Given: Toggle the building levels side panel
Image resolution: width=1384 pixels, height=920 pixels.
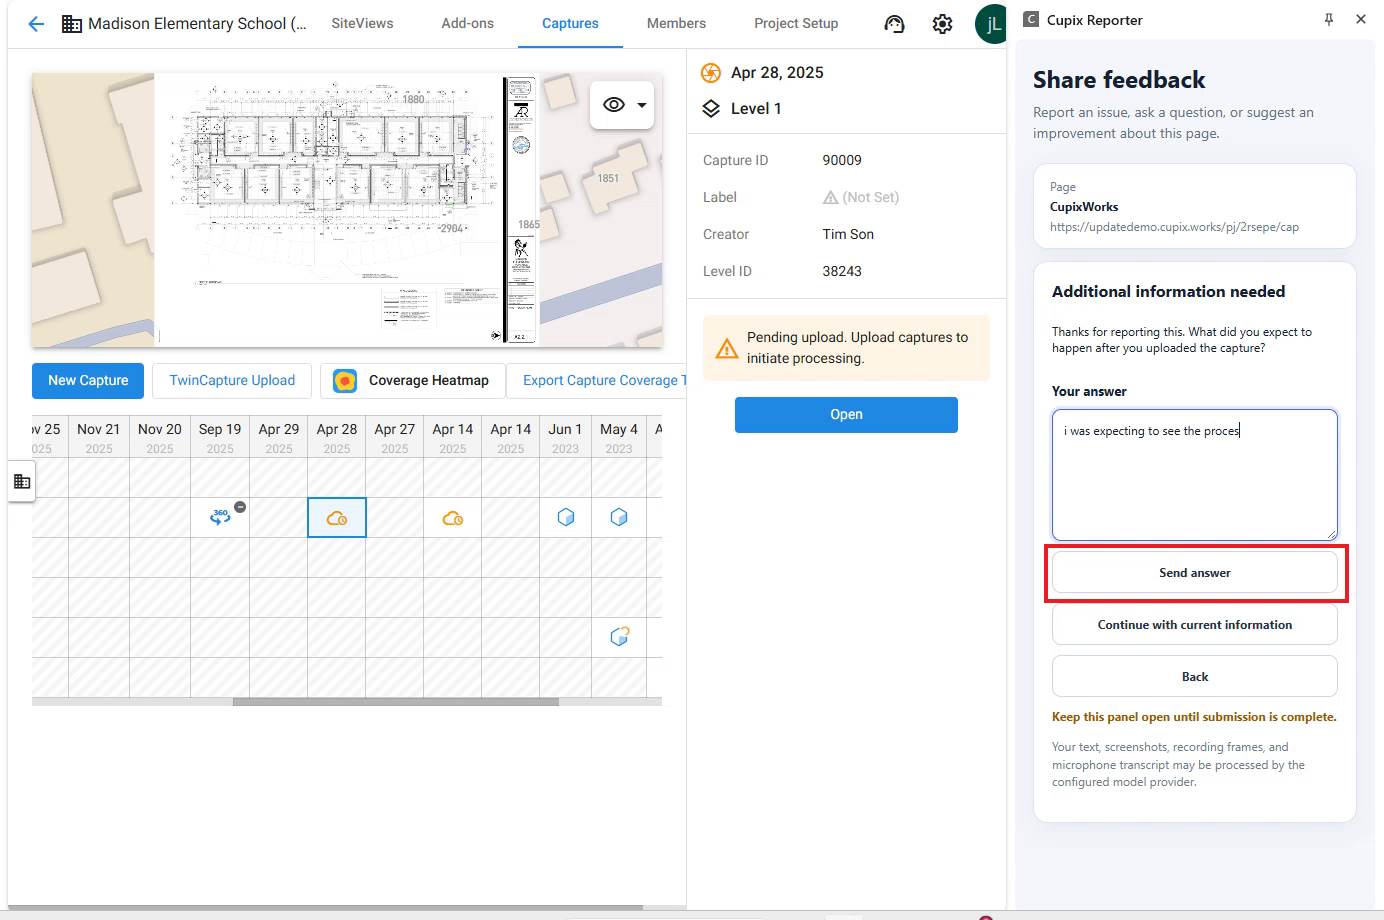Looking at the screenshot, I should tap(22, 482).
